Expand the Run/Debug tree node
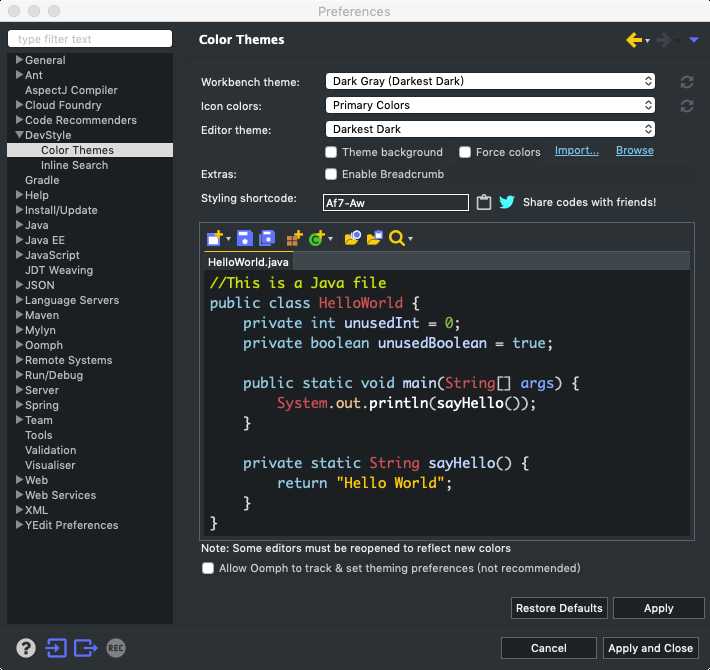This screenshot has width=710, height=670. point(19,374)
